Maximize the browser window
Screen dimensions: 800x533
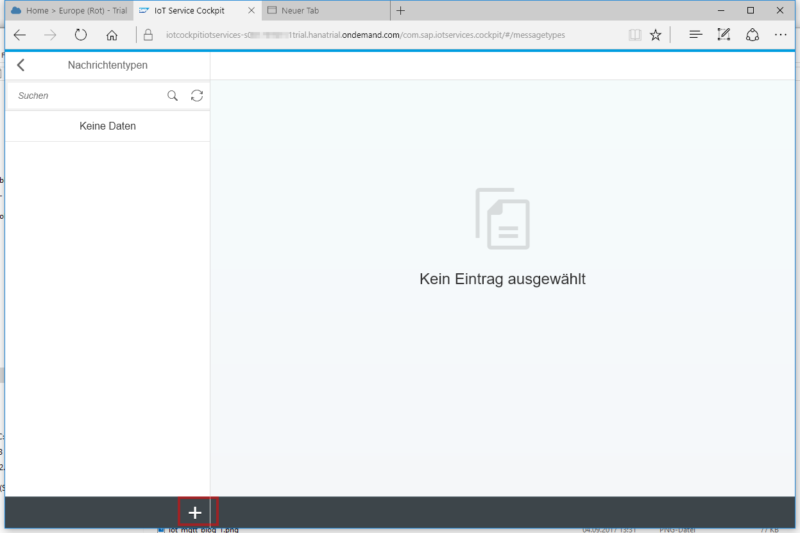[751, 10]
